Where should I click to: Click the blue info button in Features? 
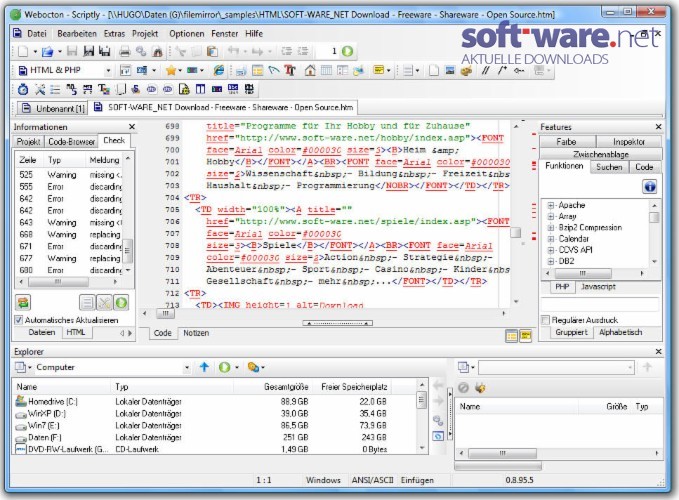point(650,187)
